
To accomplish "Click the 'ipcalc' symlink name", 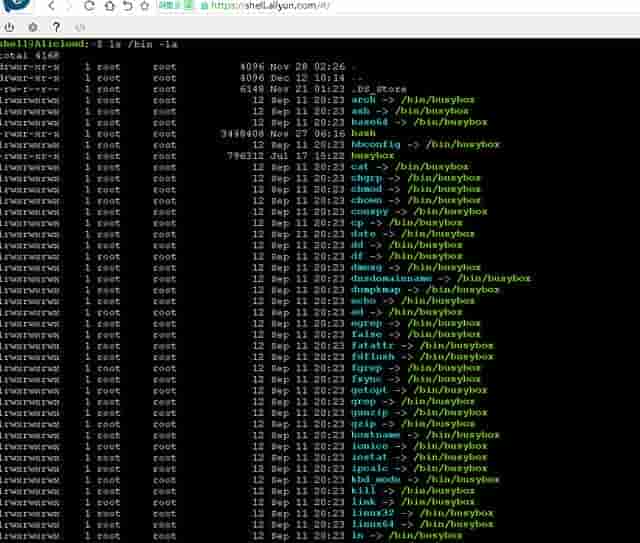I will pos(369,469).
